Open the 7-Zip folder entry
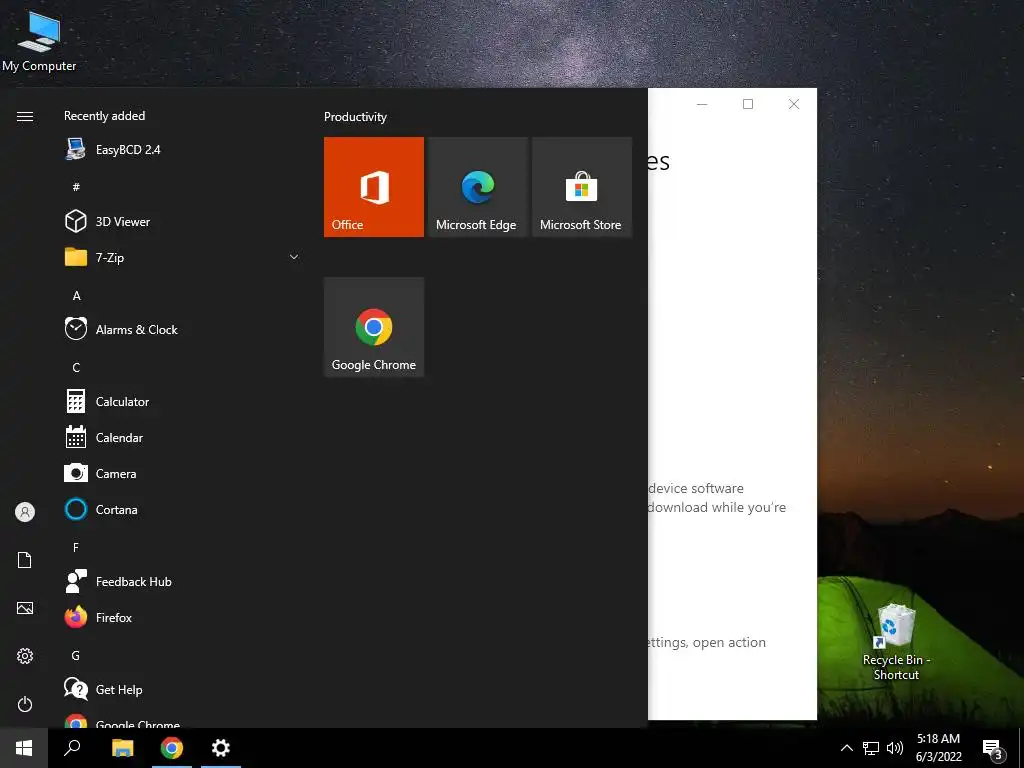1024x768 pixels. [x=183, y=257]
